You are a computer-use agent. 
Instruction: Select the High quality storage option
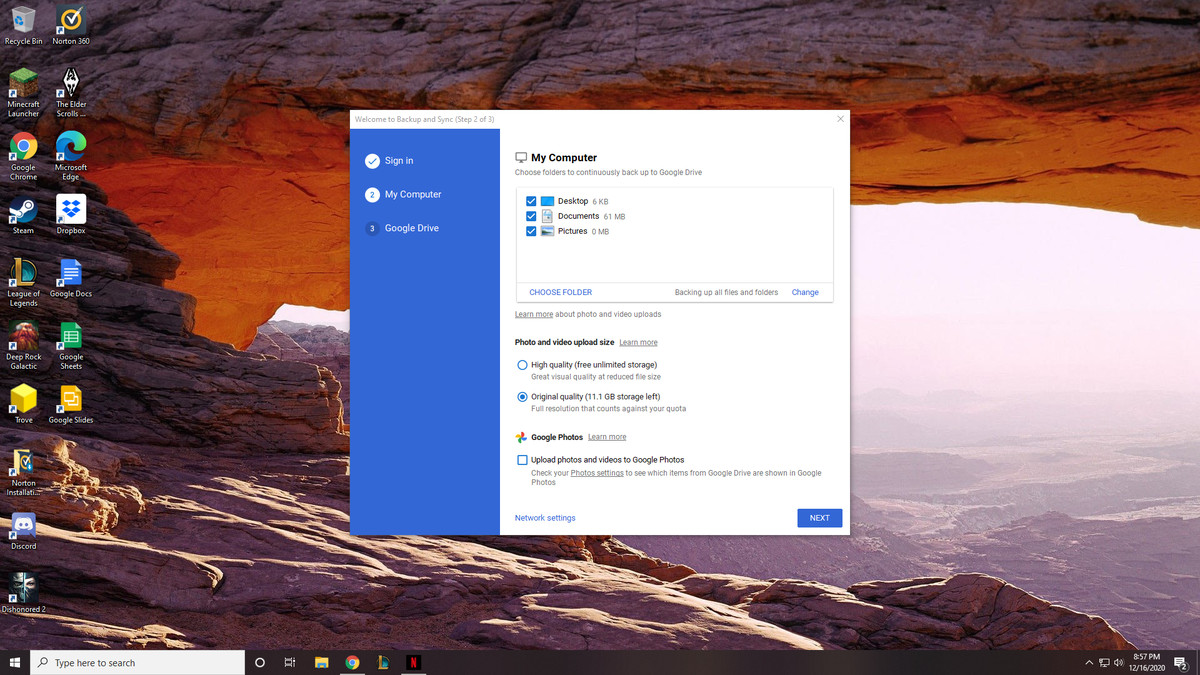521,364
